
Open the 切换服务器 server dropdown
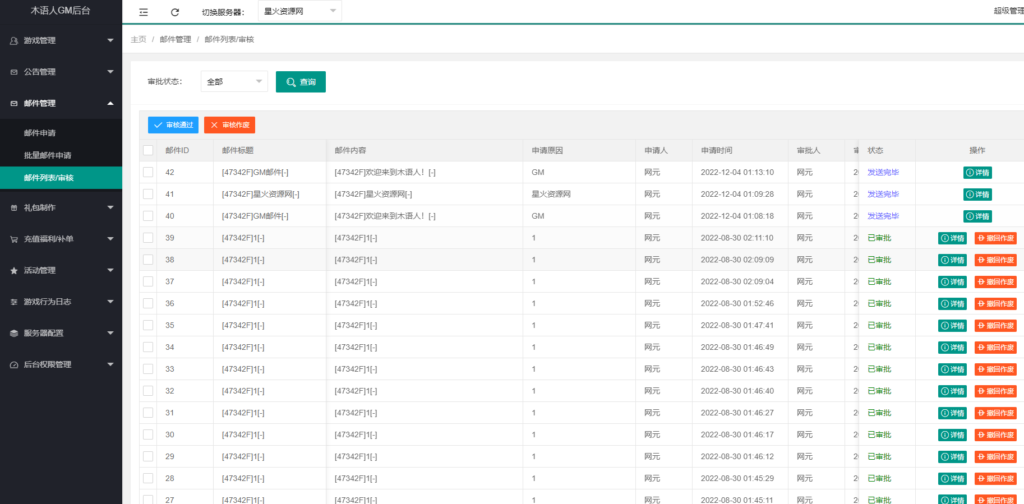[299, 12]
